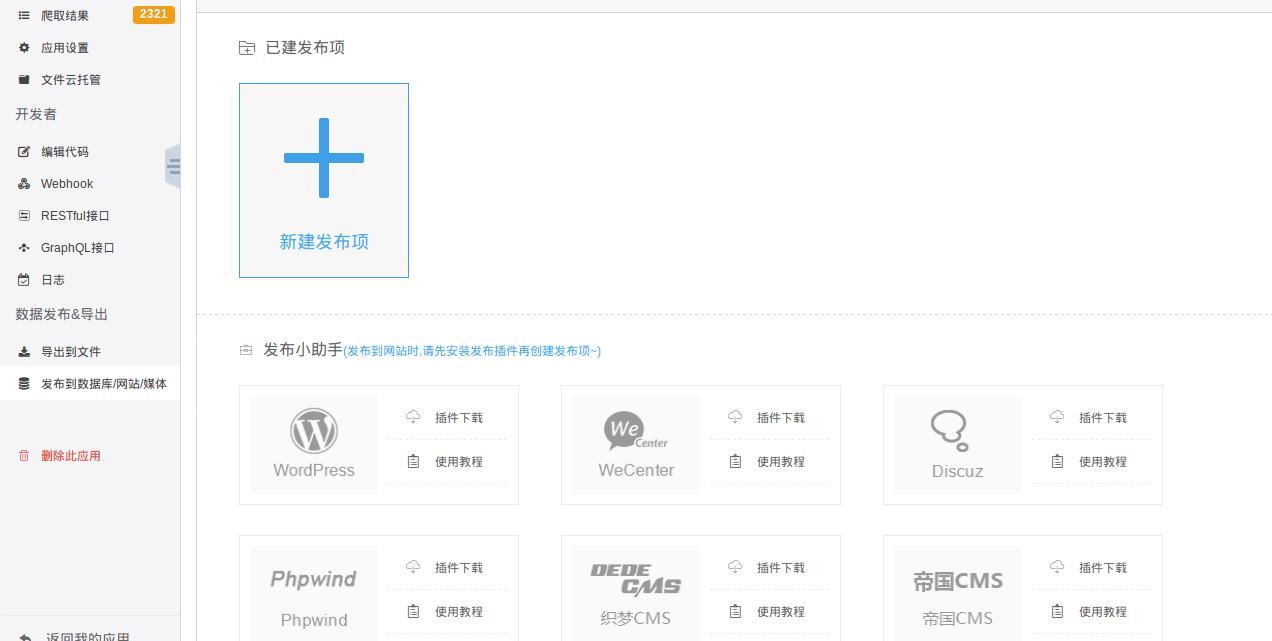Screen dimensions: 1272x641
Task: Click the cloud download icon for WordPress plugin
Action: pos(413,417)
